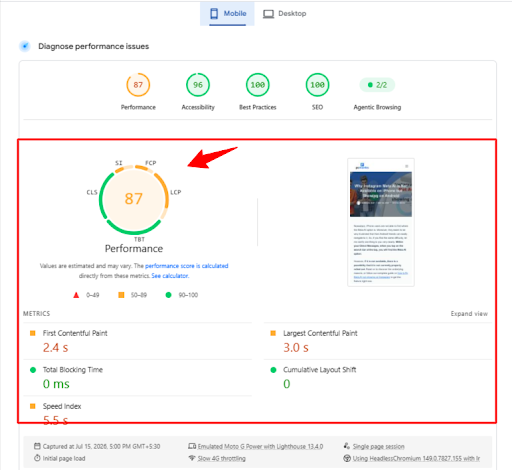Click the SI segment label on gauge
This screenshot has height=470, width=512.
pyautogui.click(x=119, y=163)
